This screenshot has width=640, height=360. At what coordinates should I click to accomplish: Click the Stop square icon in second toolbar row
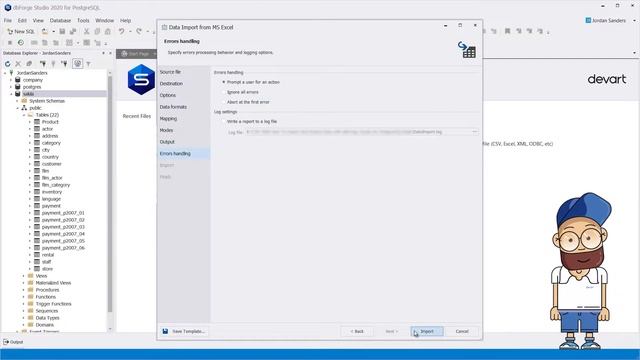coord(10,42)
